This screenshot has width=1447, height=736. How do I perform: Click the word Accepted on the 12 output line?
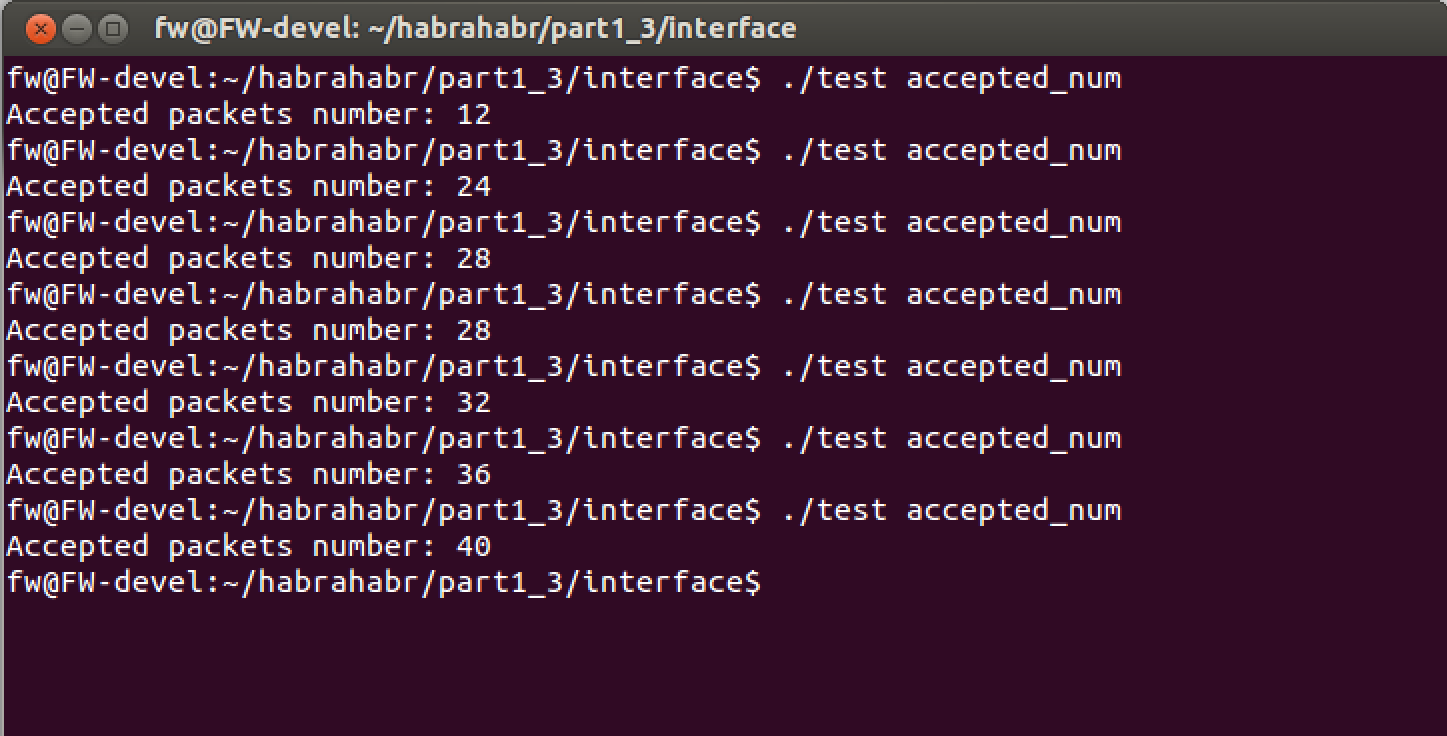(x=77, y=115)
